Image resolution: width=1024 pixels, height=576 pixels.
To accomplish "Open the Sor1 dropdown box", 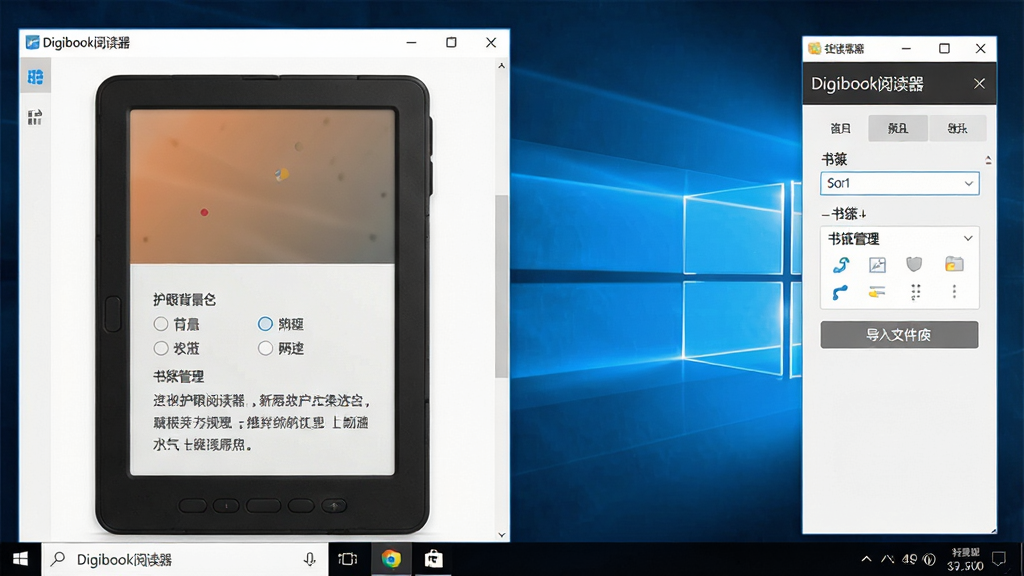I will [x=899, y=184].
